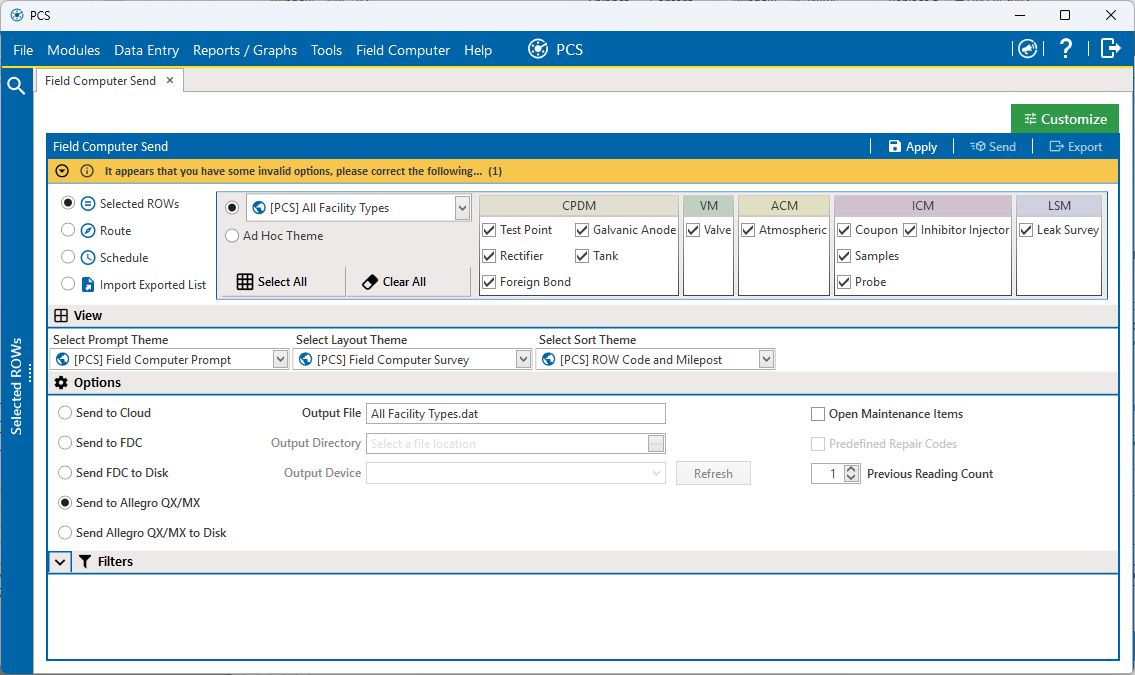Click the Import Exported List file icon
This screenshot has height=675, width=1135.
click(88, 284)
